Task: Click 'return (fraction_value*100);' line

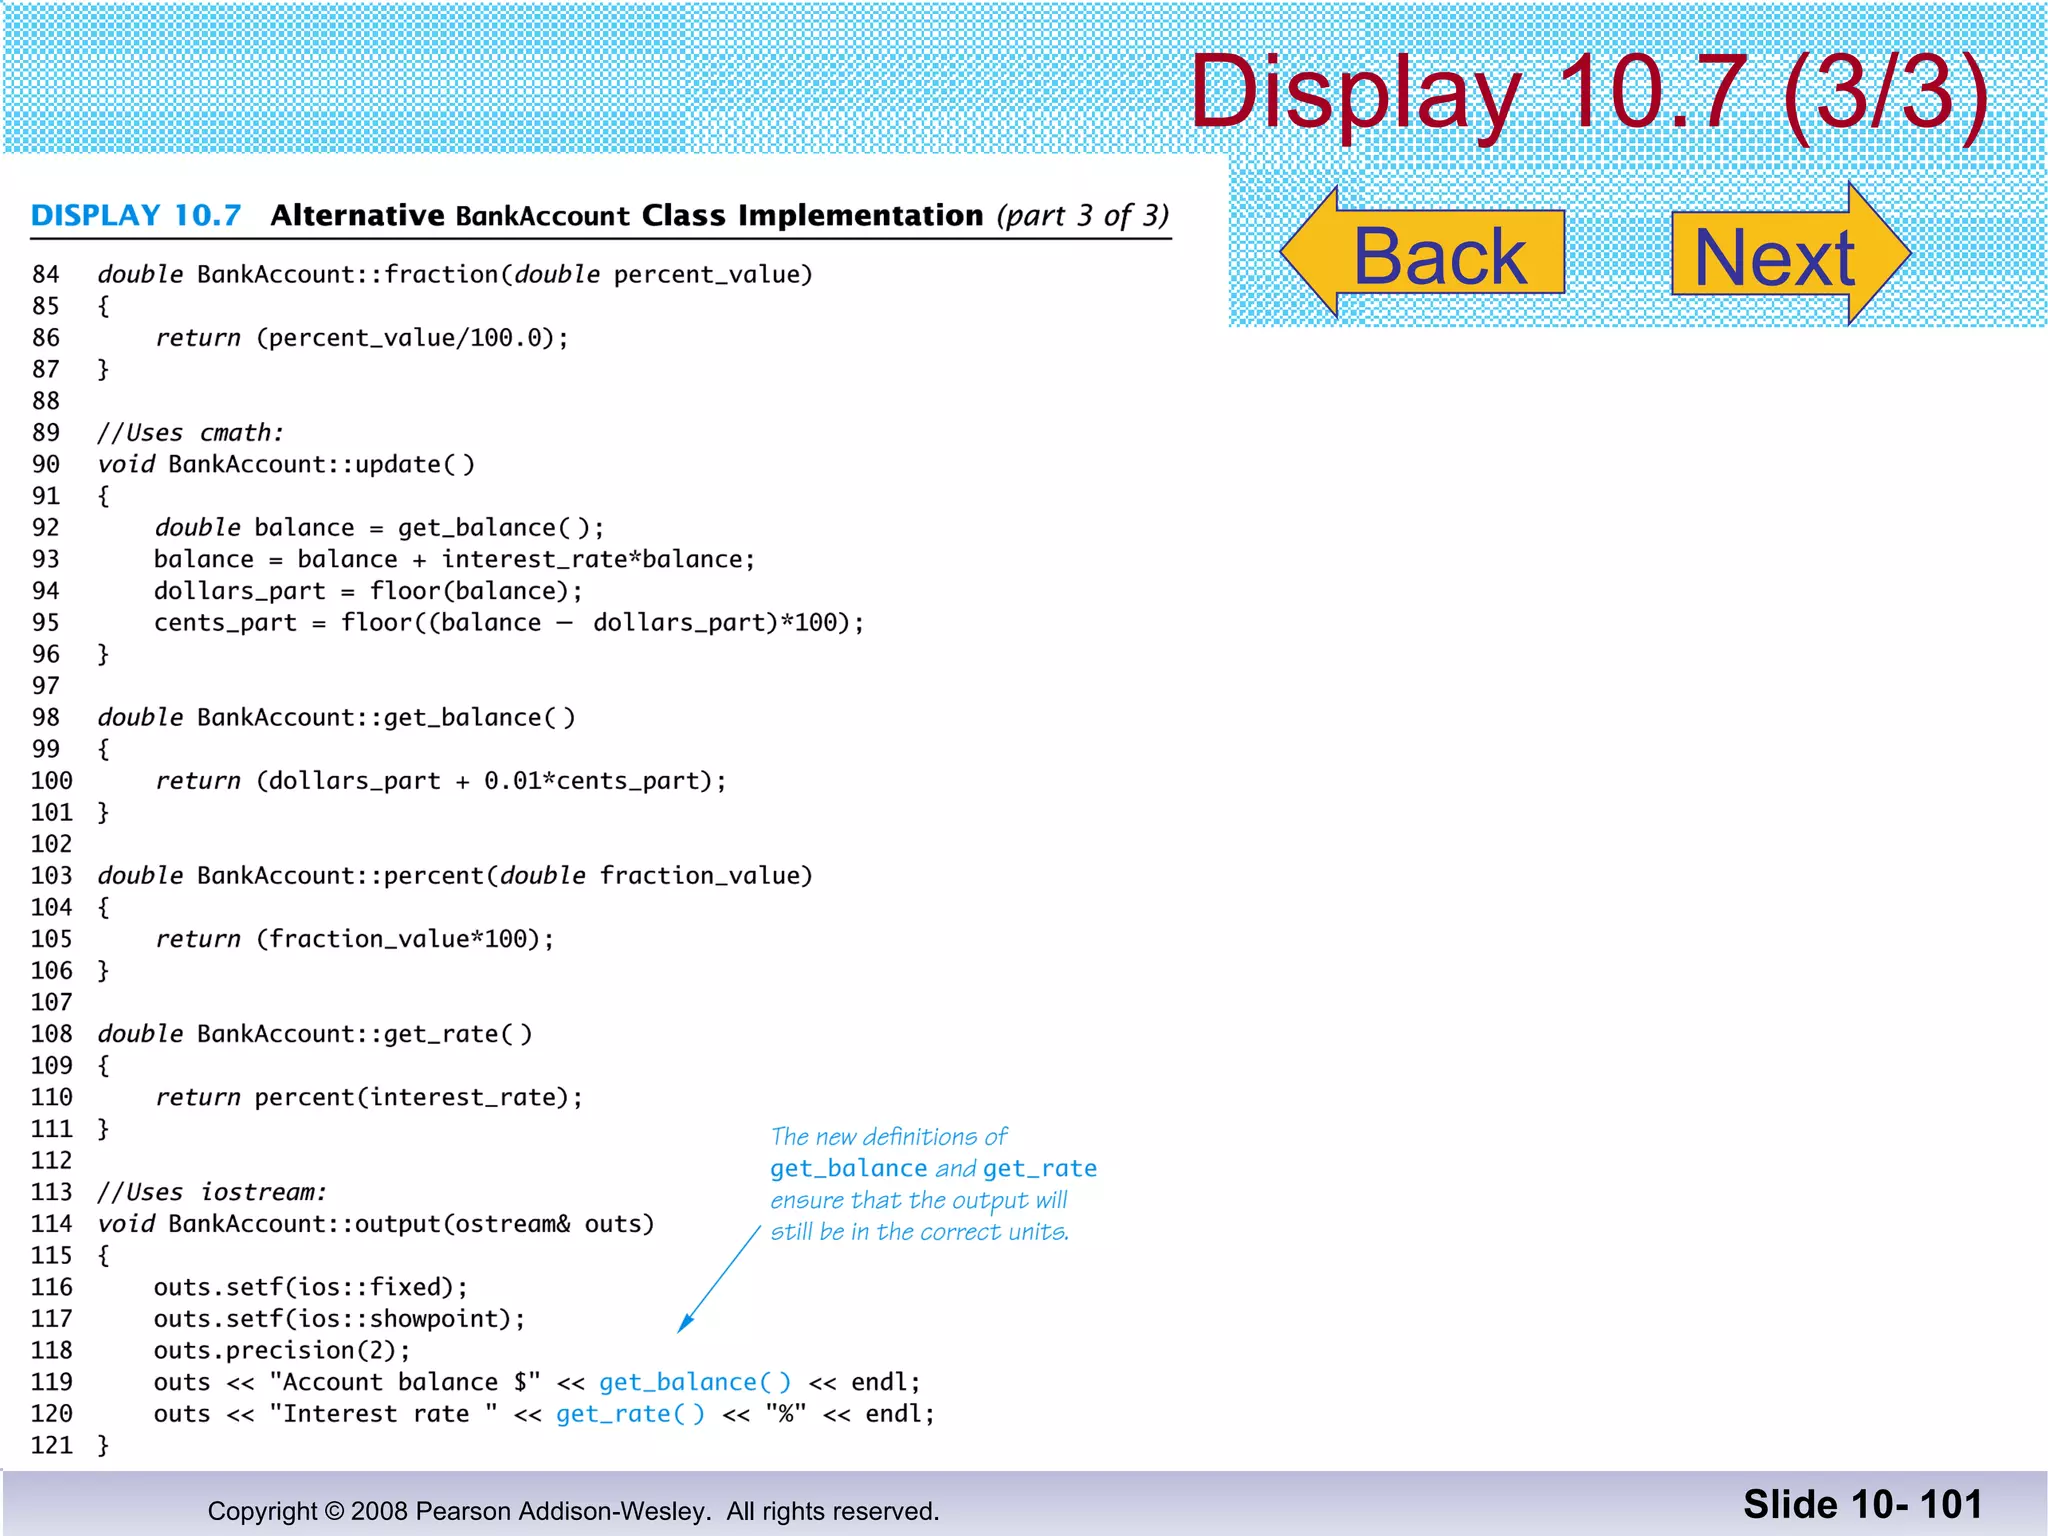Action: click(354, 939)
